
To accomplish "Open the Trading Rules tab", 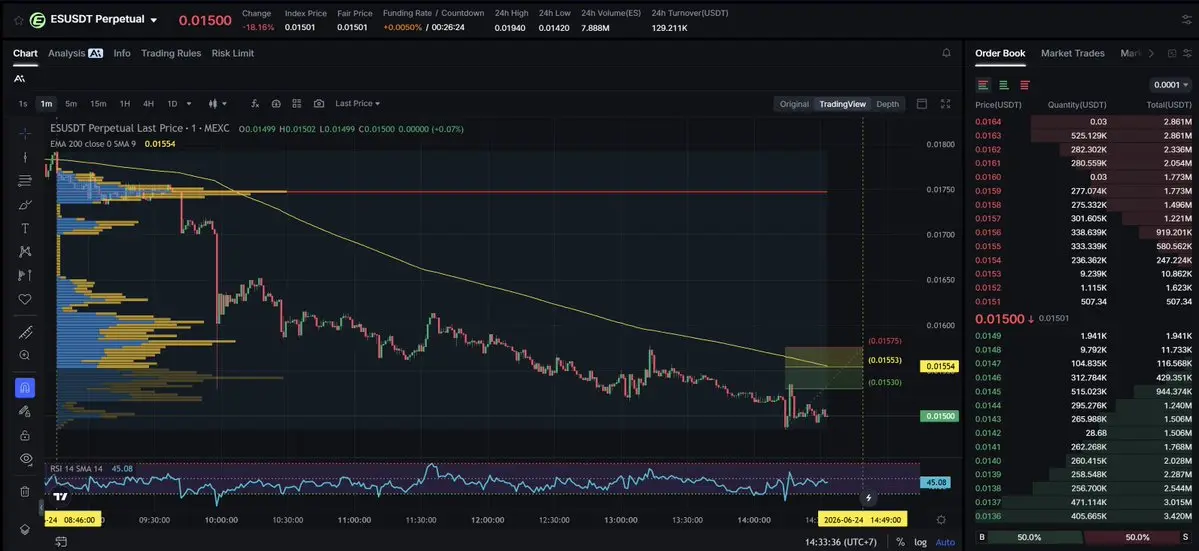I will (171, 53).
